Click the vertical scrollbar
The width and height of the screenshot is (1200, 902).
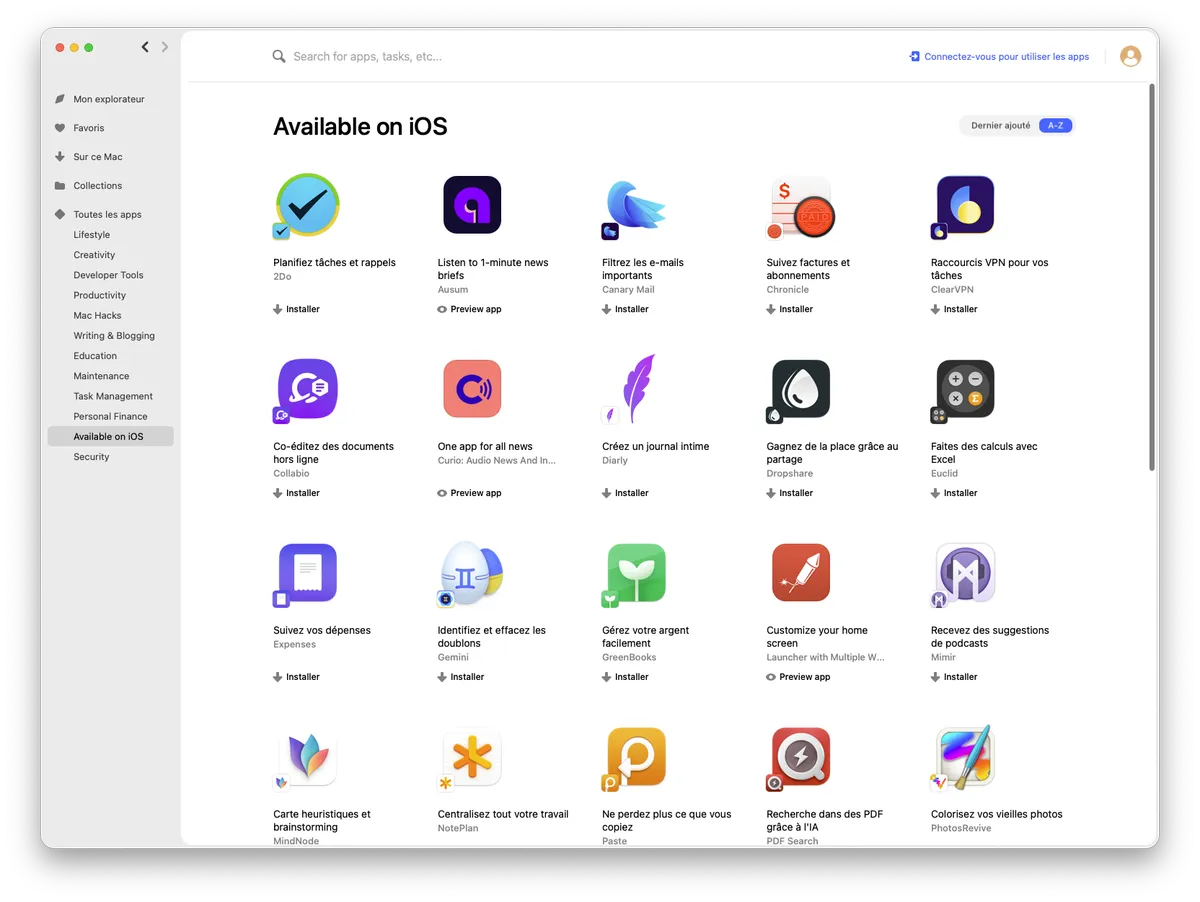click(x=1152, y=280)
